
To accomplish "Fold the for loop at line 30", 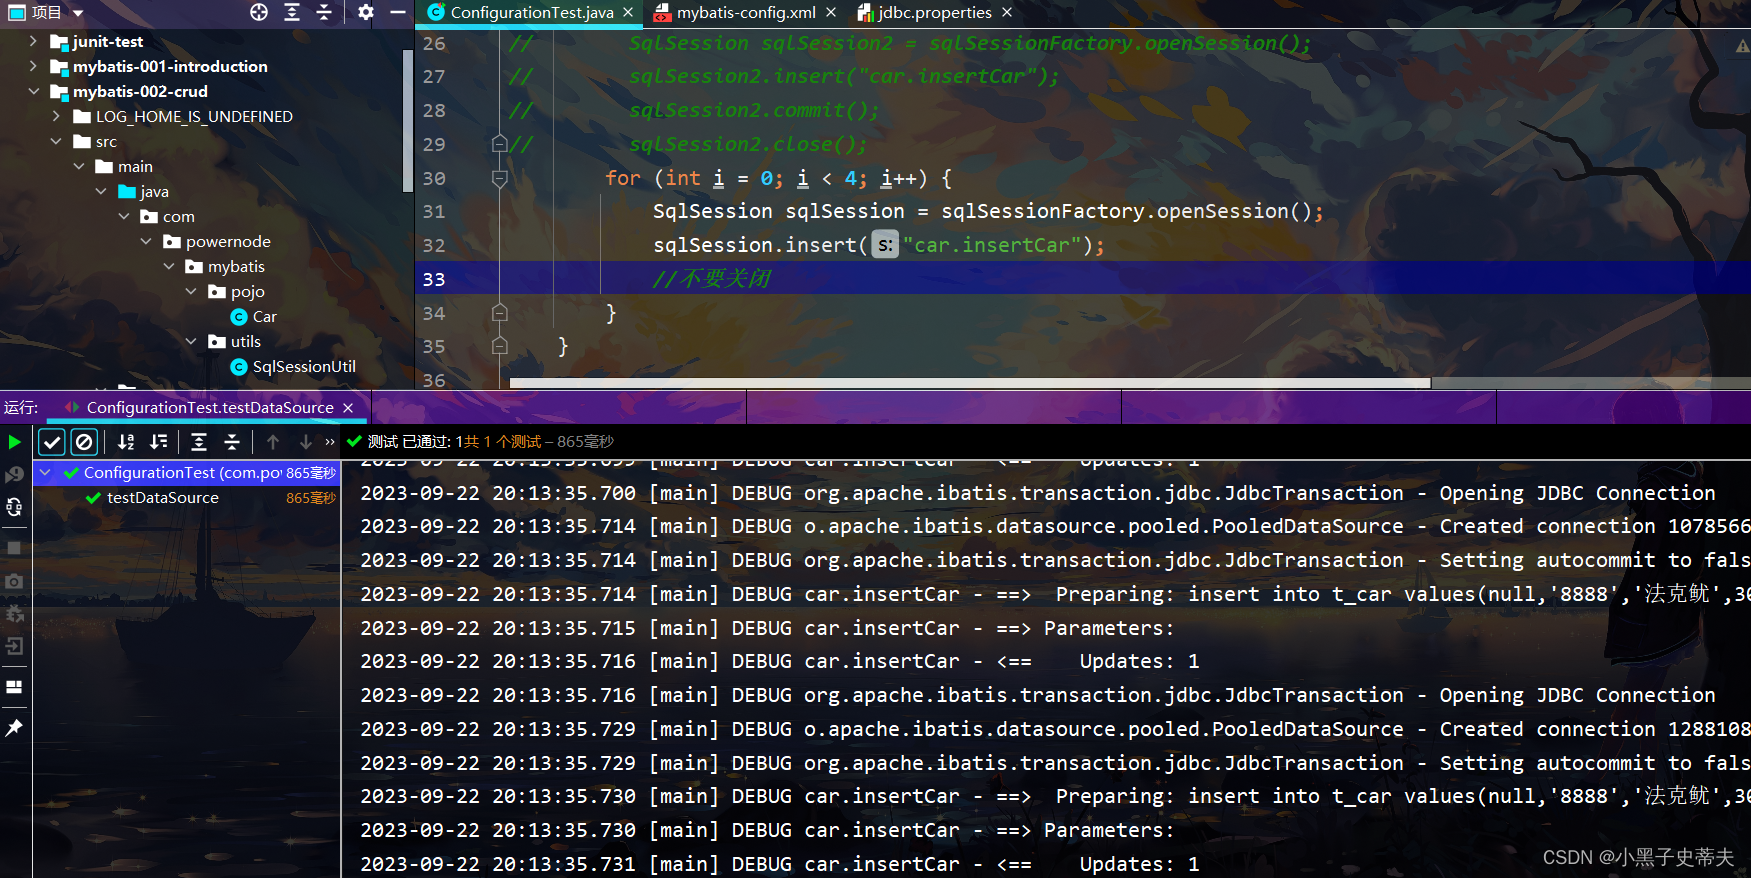I will click(500, 179).
